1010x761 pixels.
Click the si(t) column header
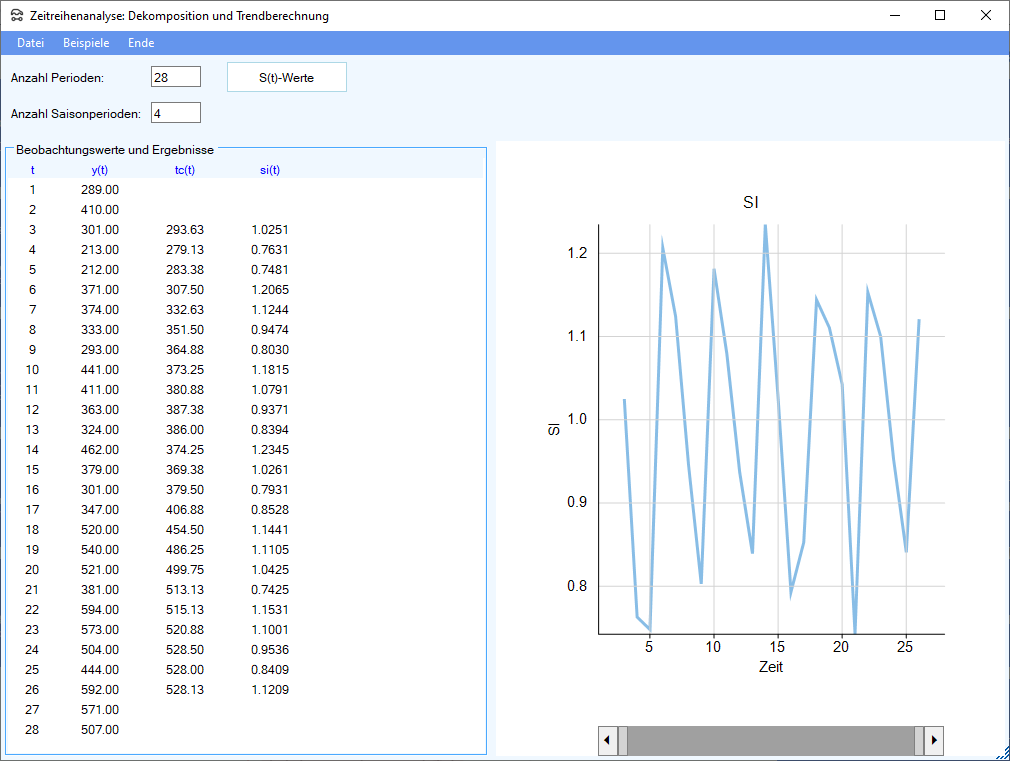[x=270, y=170]
